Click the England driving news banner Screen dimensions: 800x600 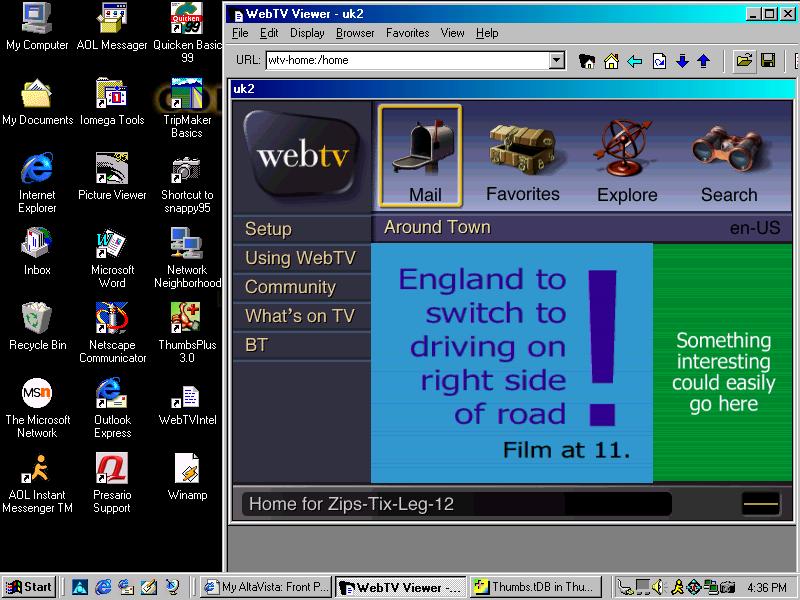(512, 363)
